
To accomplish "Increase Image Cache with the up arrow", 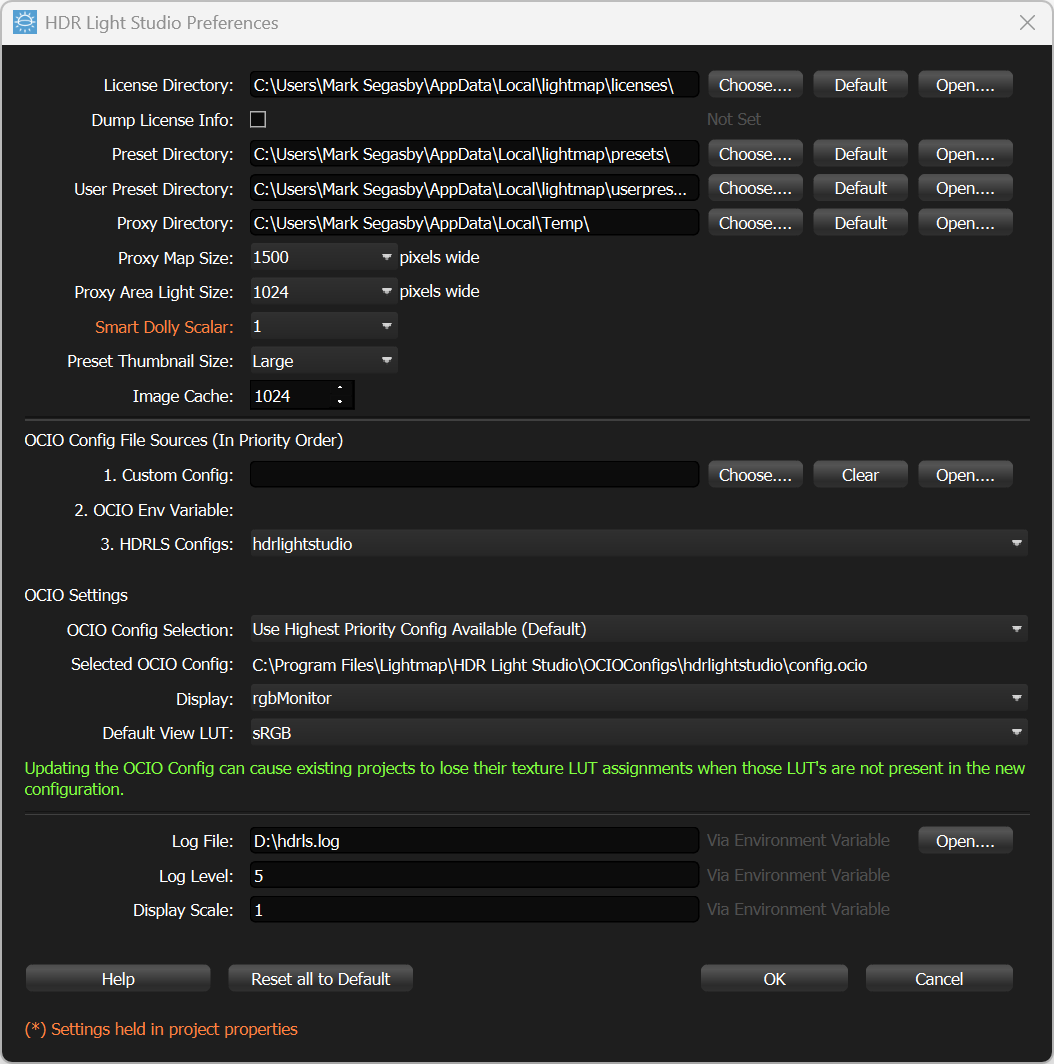I will click(340, 389).
